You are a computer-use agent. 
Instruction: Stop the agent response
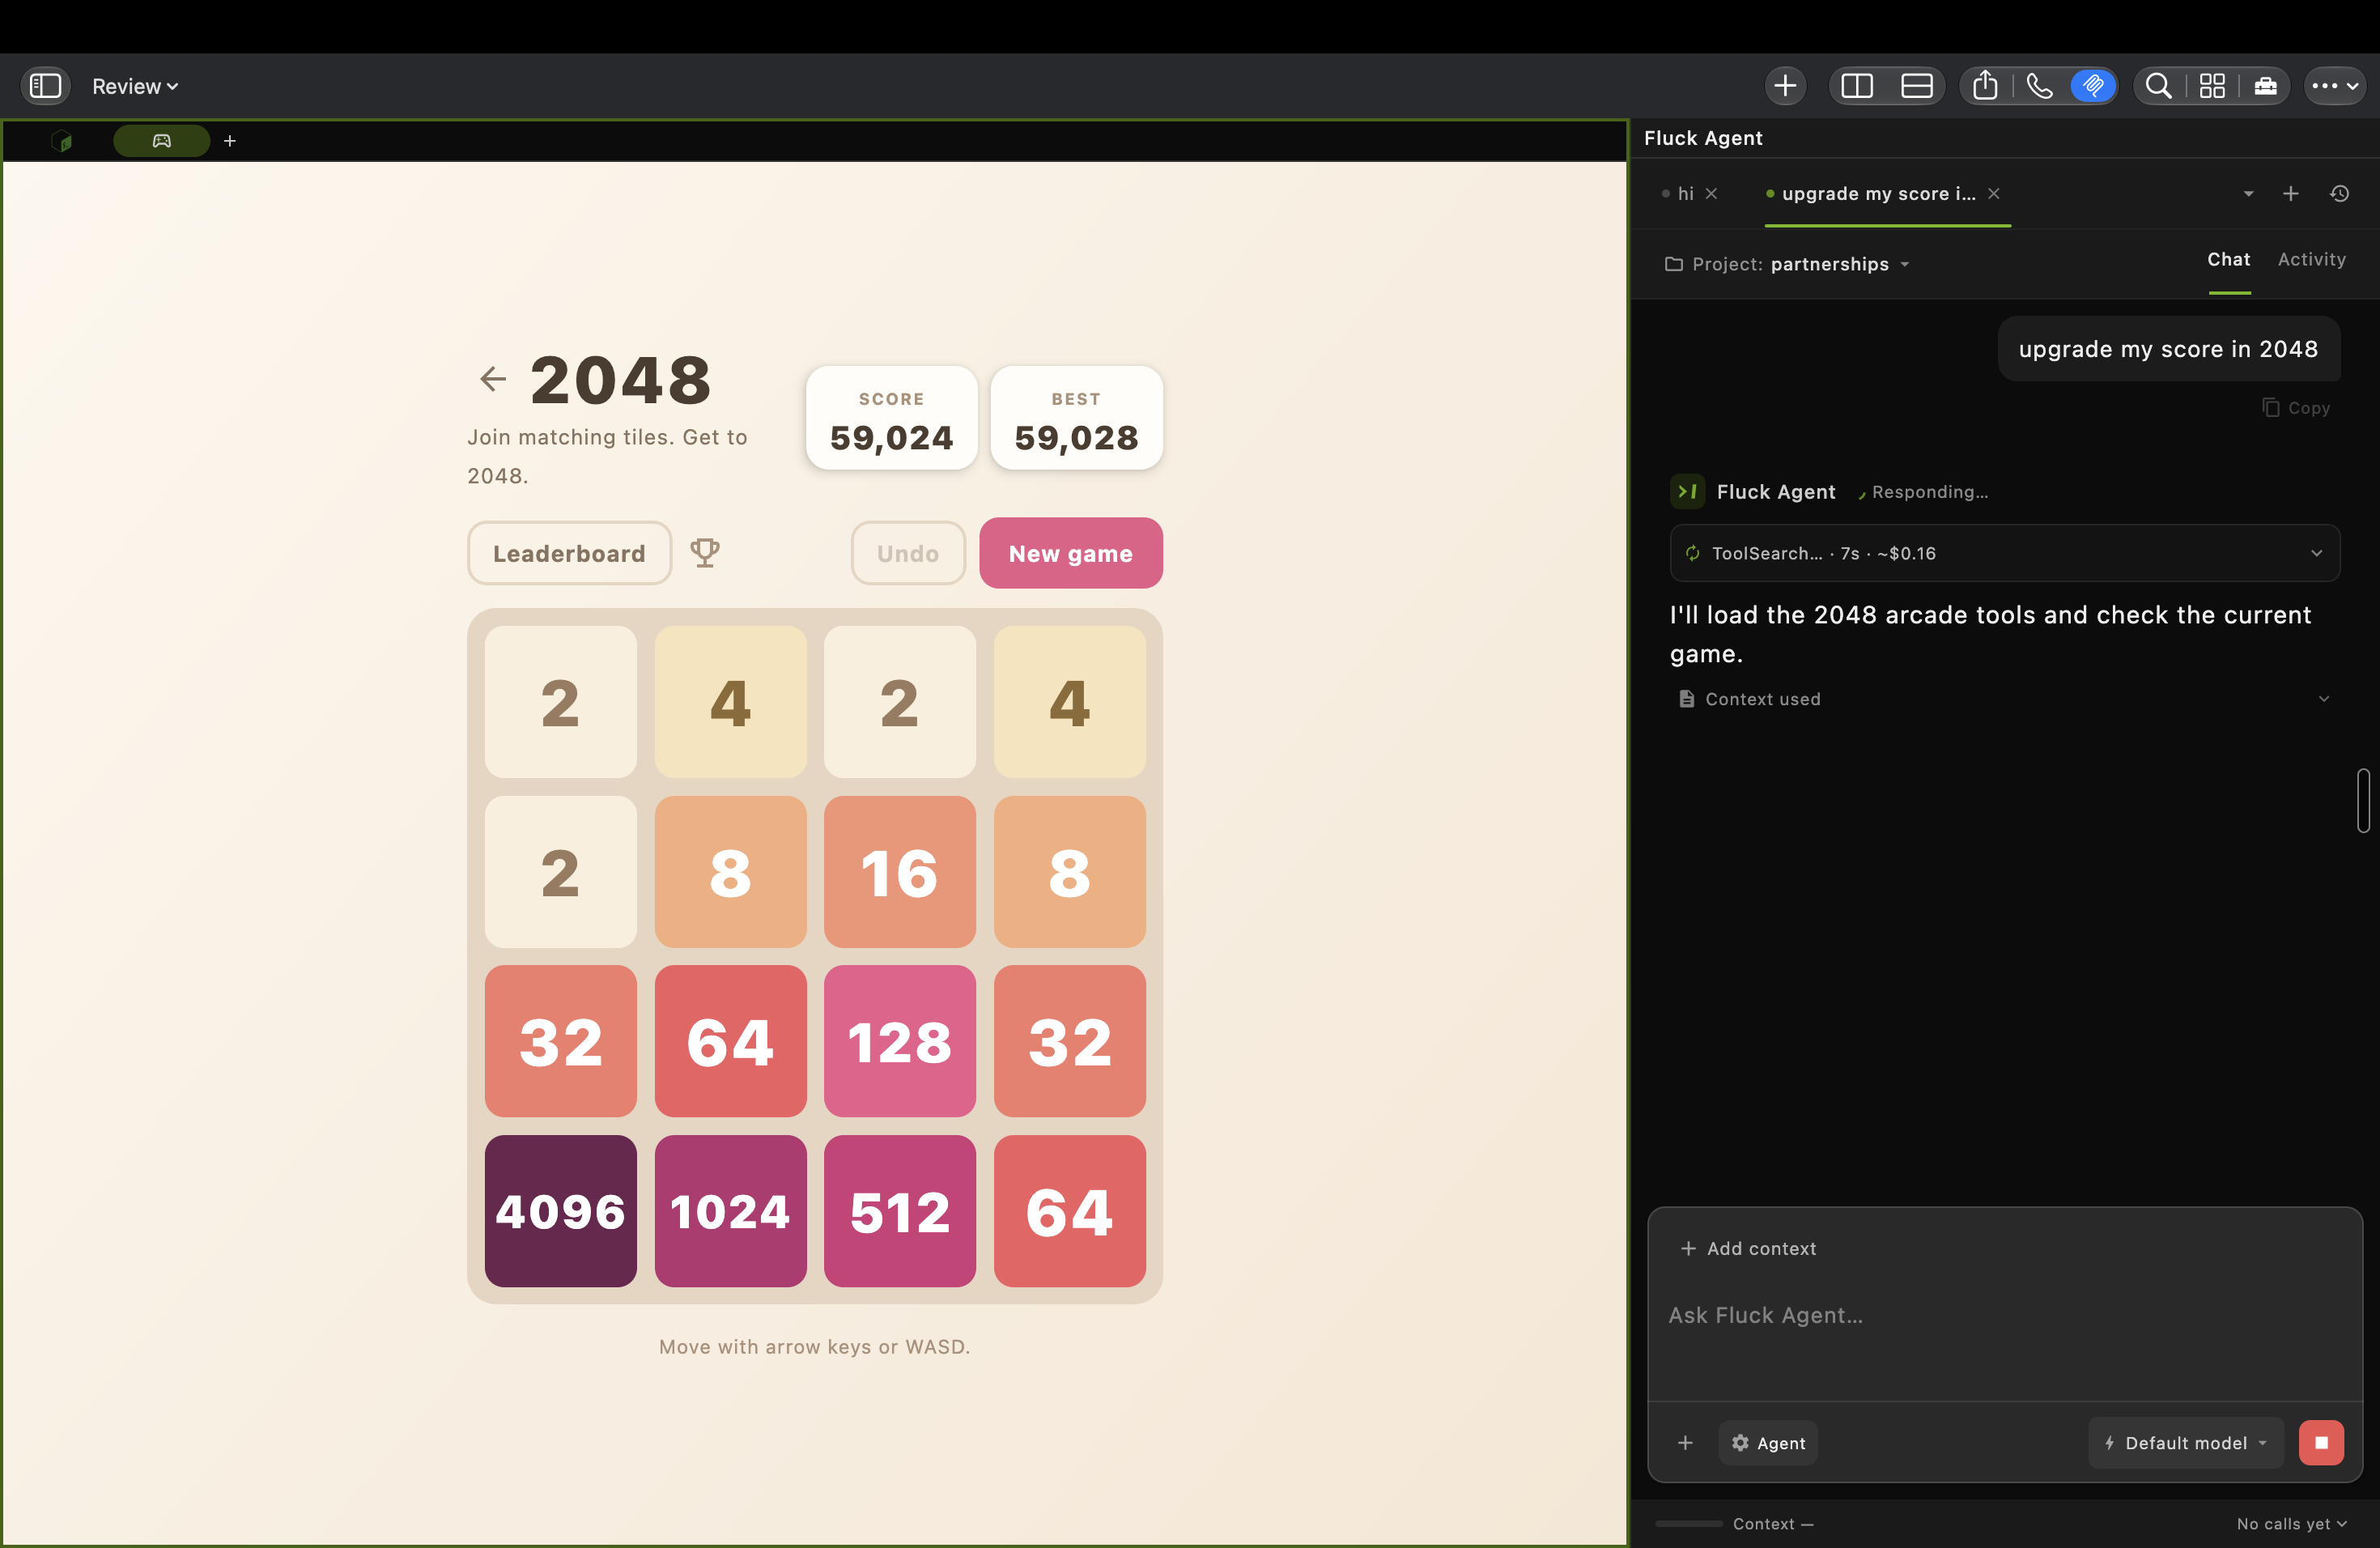coord(2321,1443)
